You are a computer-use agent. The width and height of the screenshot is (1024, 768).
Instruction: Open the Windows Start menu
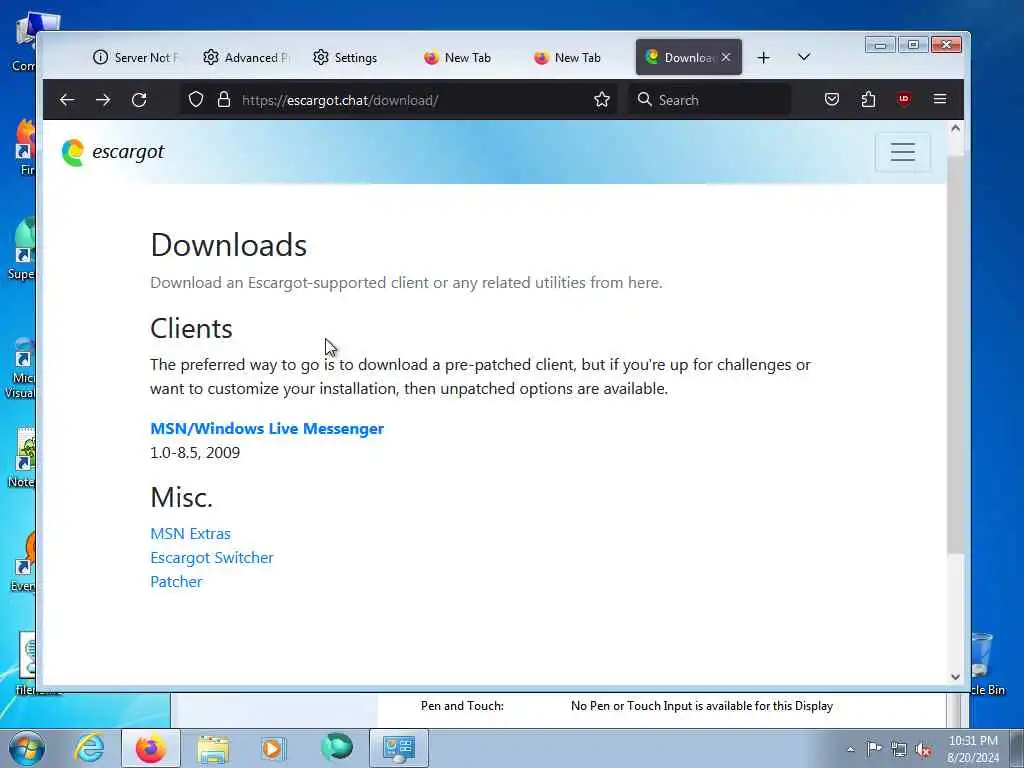pos(26,748)
